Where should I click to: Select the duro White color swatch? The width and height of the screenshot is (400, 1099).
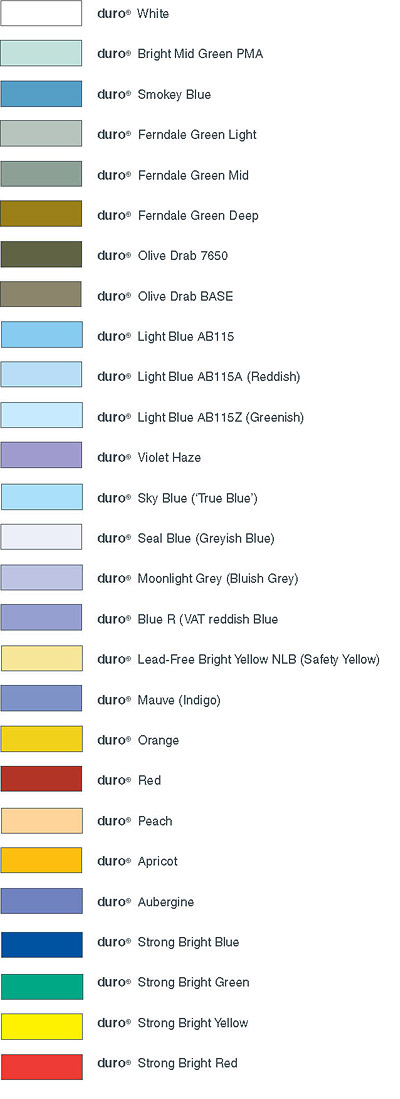[41, 13]
